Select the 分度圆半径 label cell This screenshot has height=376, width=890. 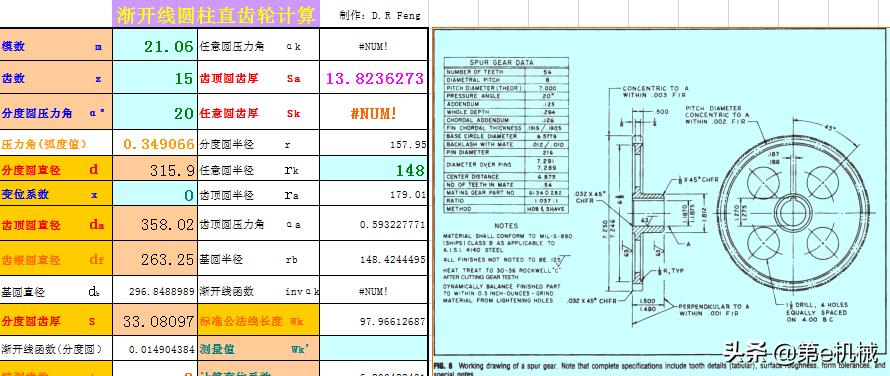(x=258, y=144)
